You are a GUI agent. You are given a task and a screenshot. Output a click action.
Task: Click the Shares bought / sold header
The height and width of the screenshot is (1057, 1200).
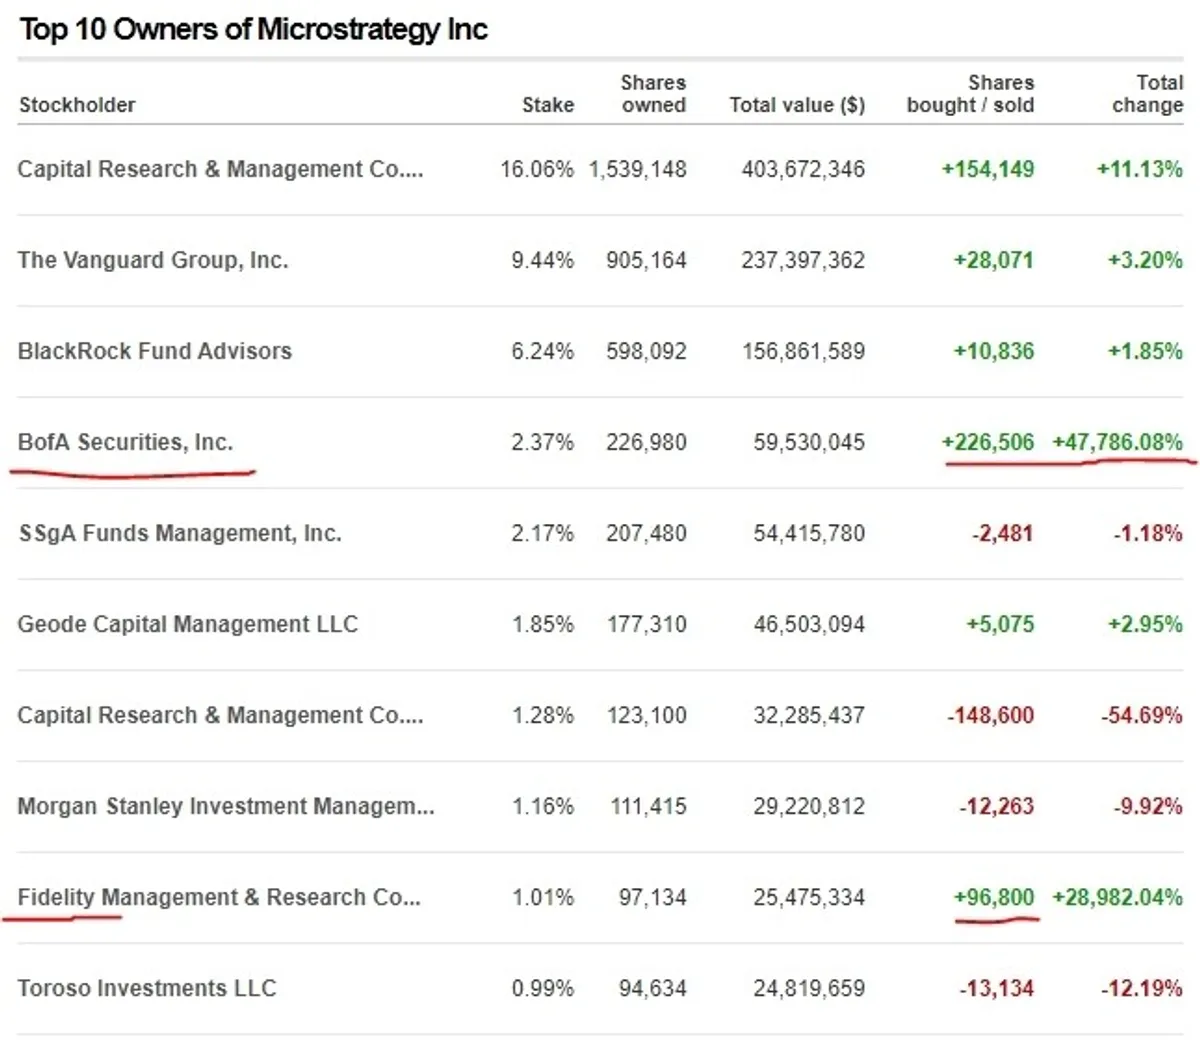click(970, 94)
